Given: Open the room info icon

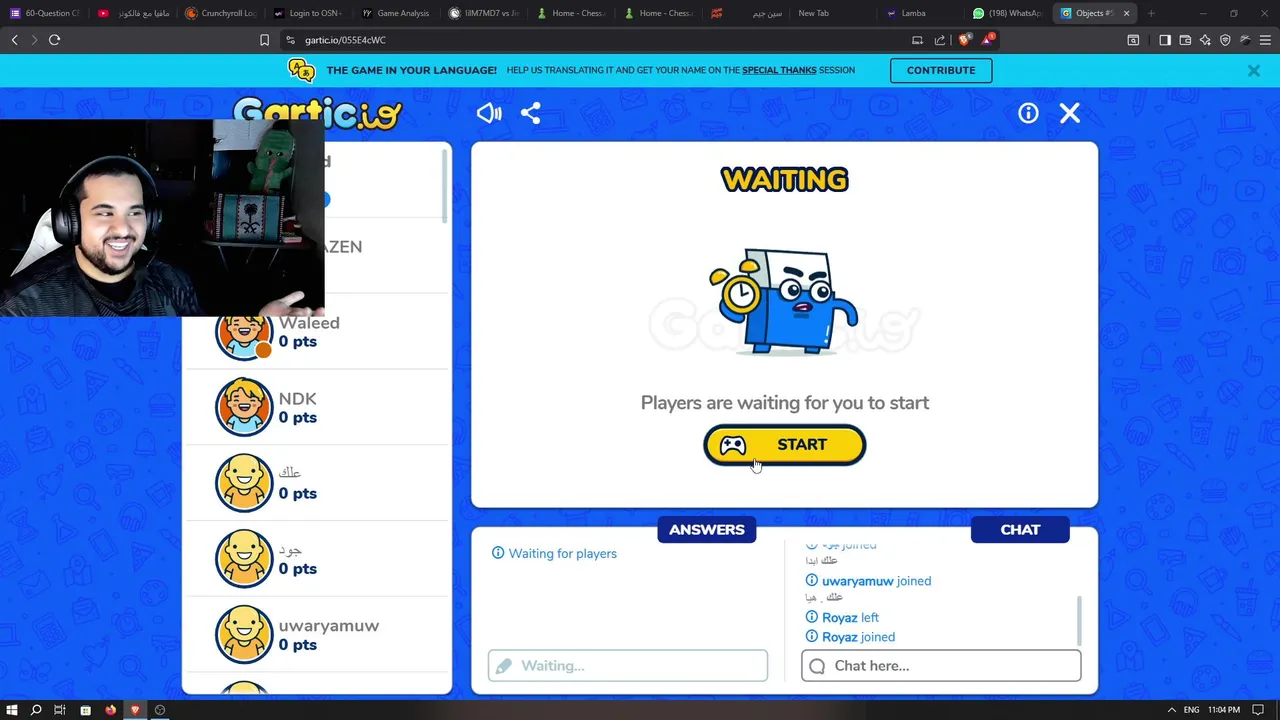Looking at the screenshot, I should [1028, 113].
